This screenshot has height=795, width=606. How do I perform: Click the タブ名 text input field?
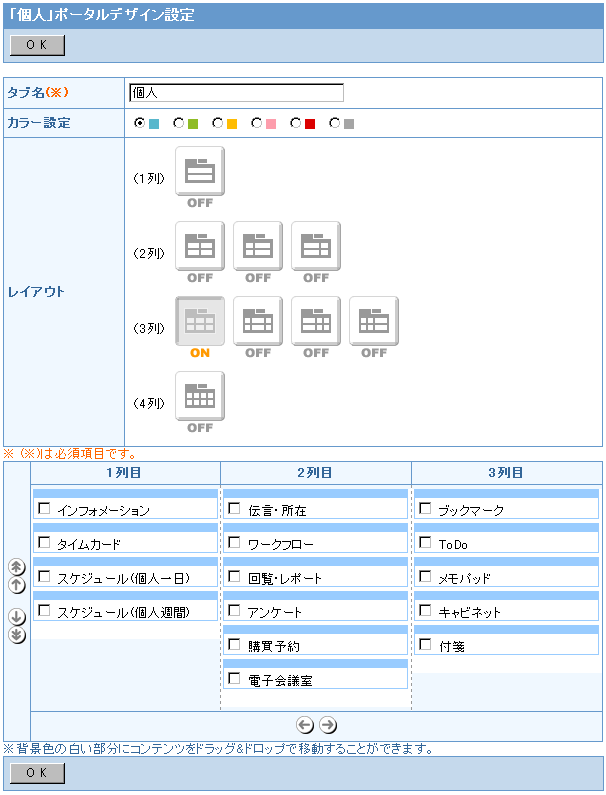tap(236, 93)
